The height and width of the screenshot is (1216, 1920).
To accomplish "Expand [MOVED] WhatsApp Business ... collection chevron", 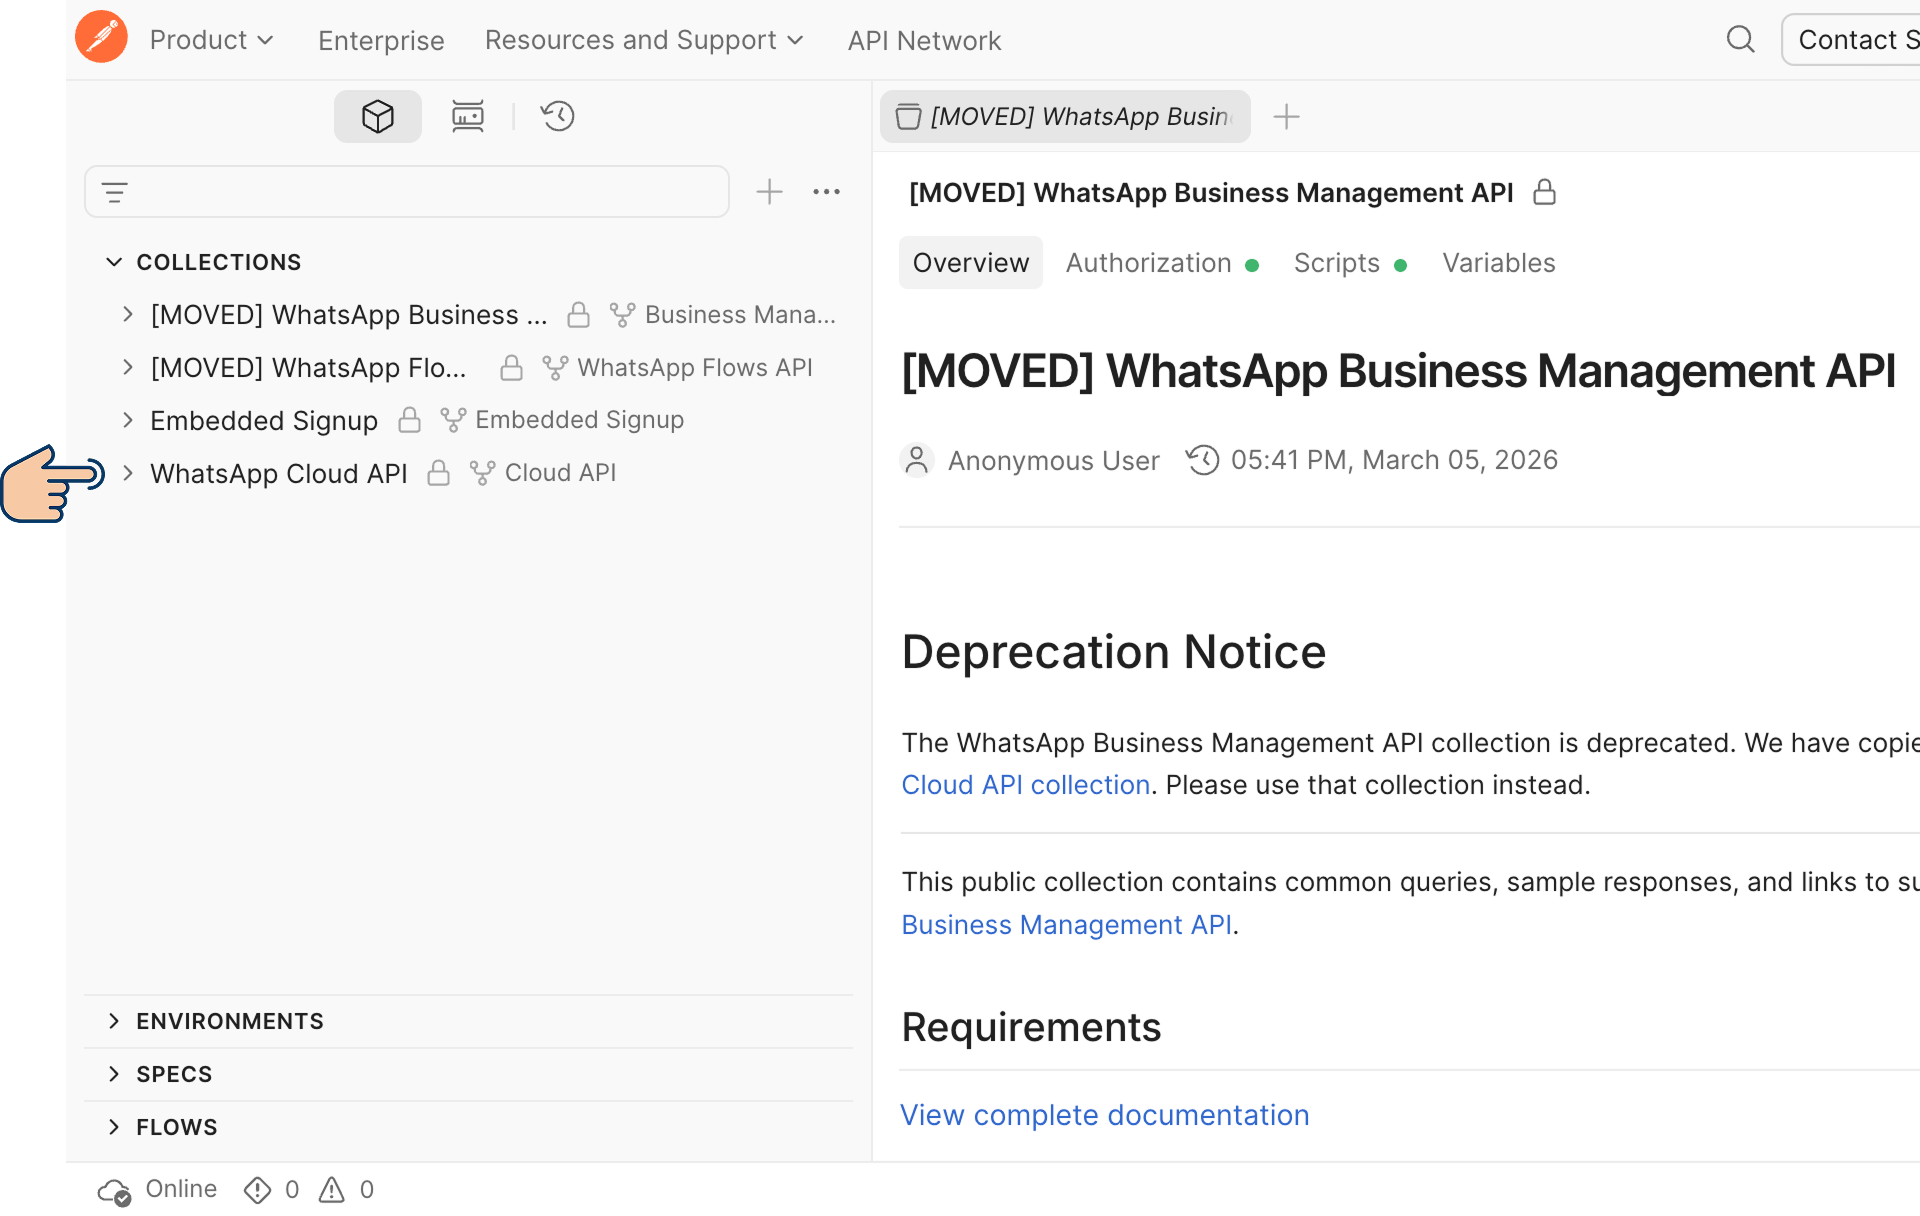I will (x=128, y=314).
